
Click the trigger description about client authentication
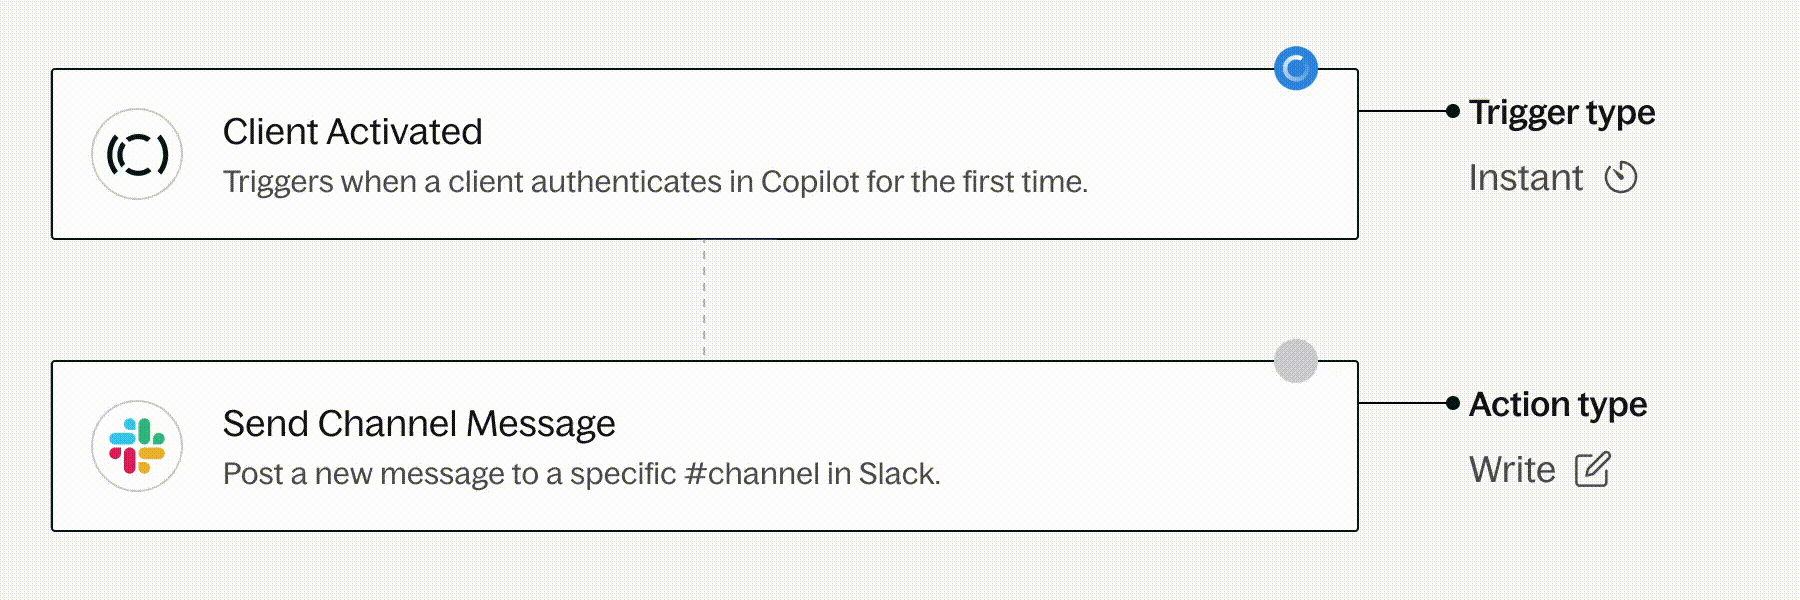(655, 182)
